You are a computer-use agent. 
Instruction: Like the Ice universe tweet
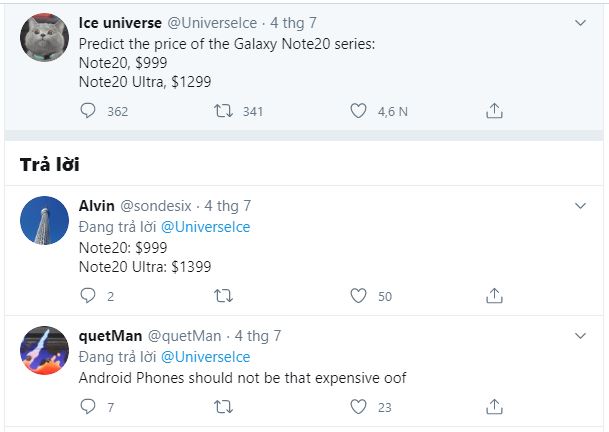(x=358, y=111)
